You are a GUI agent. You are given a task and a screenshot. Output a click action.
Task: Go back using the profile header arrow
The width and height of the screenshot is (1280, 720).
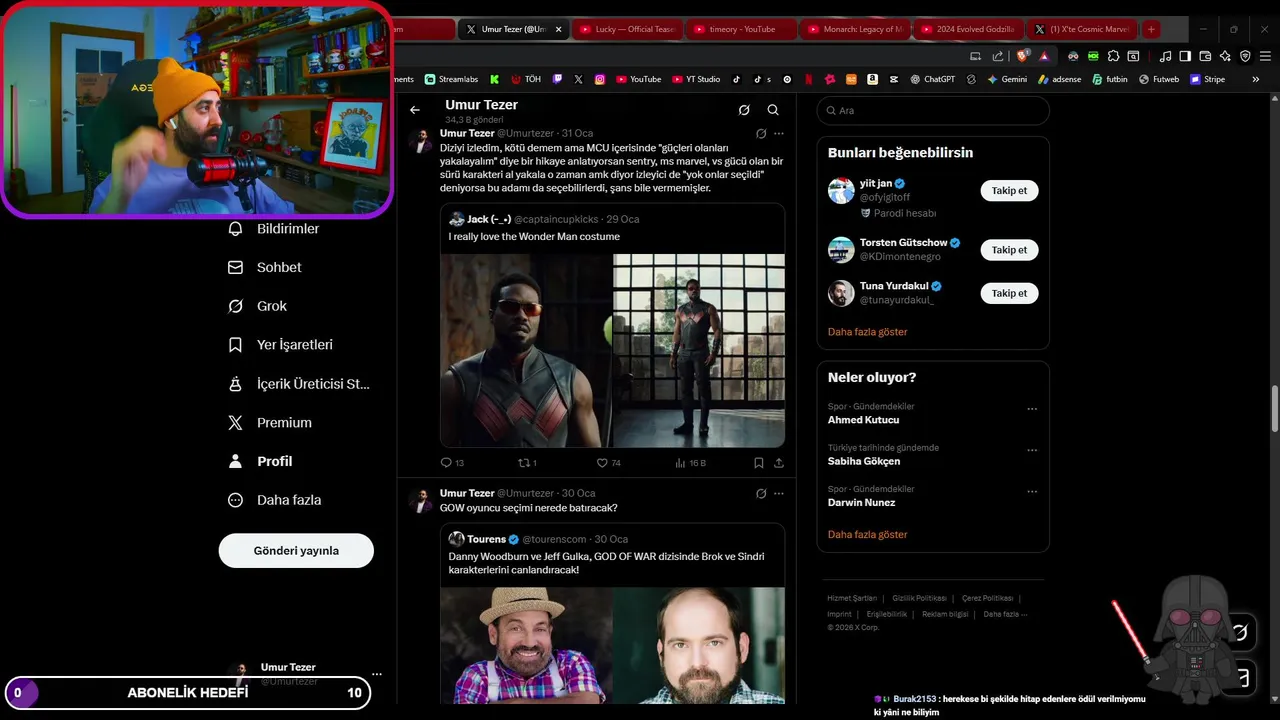pos(415,110)
